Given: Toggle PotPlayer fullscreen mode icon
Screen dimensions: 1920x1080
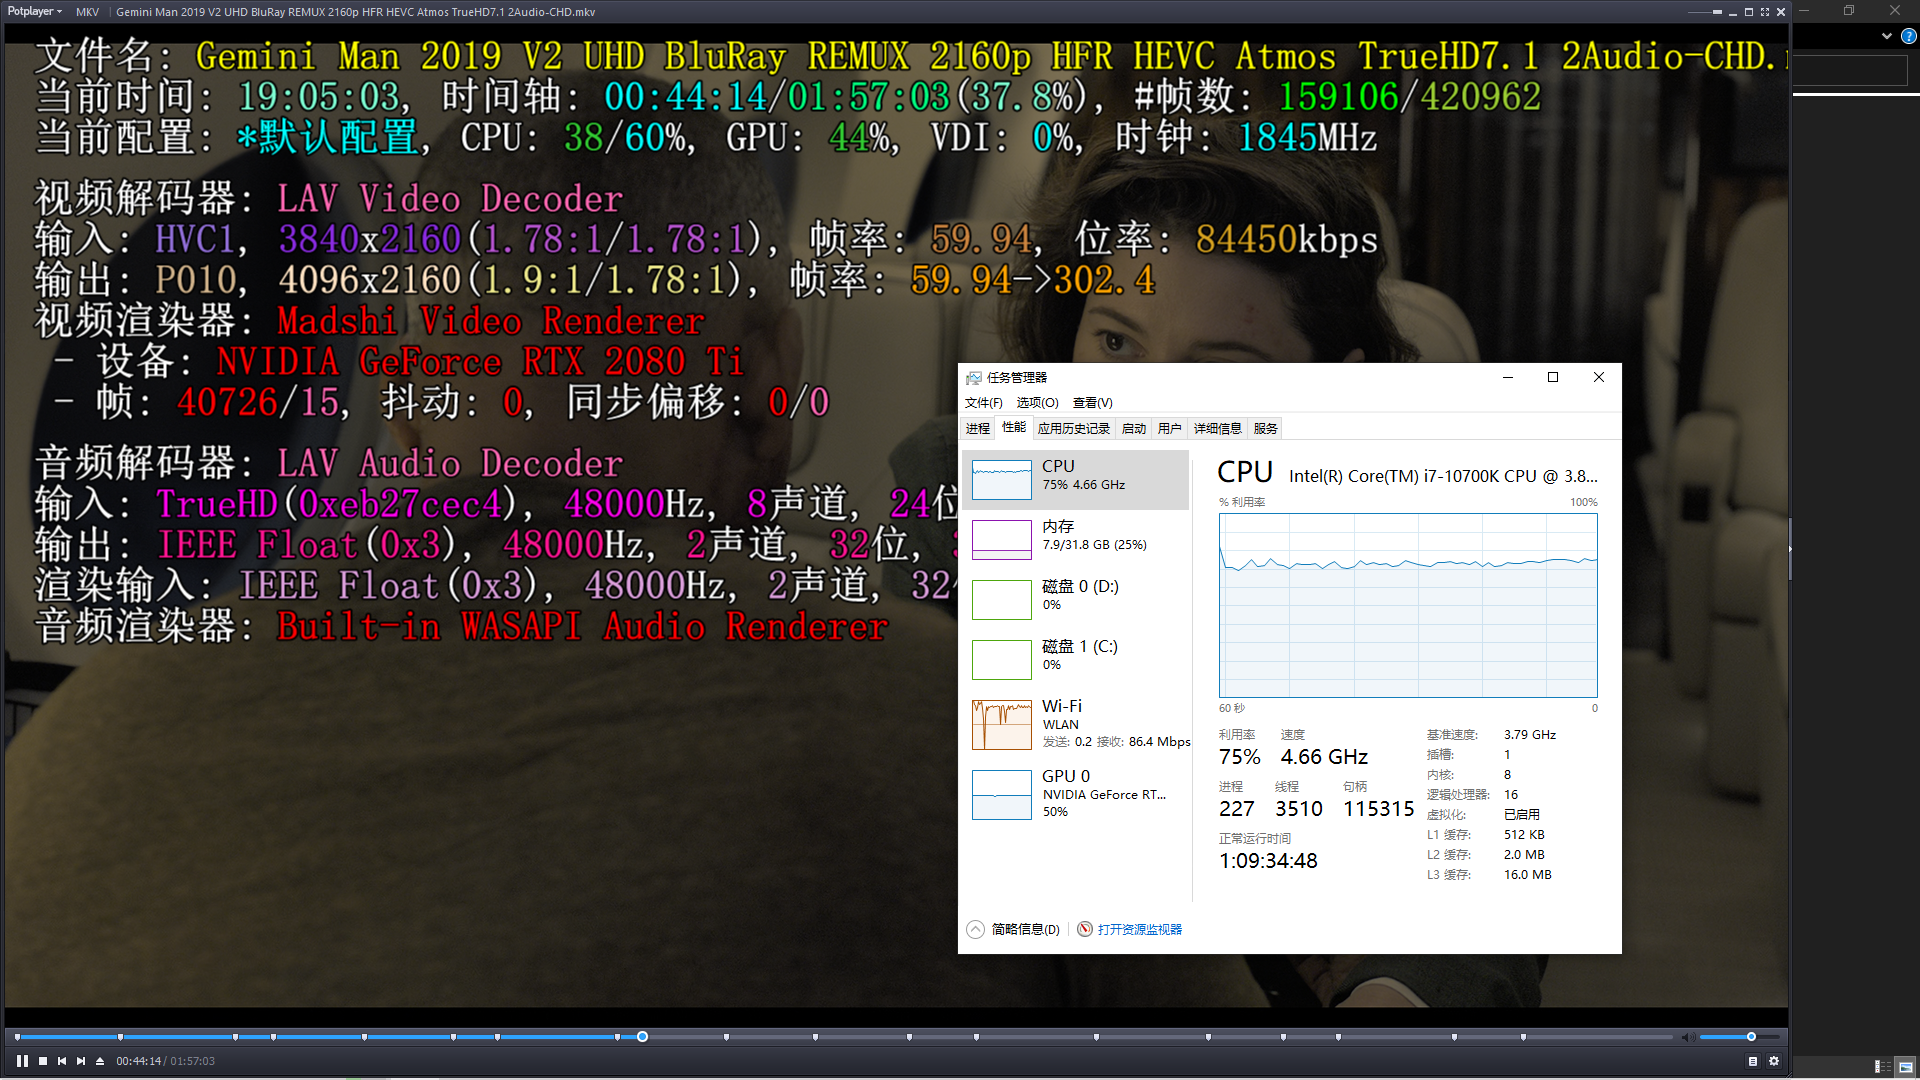Looking at the screenshot, I should click(1765, 12).
